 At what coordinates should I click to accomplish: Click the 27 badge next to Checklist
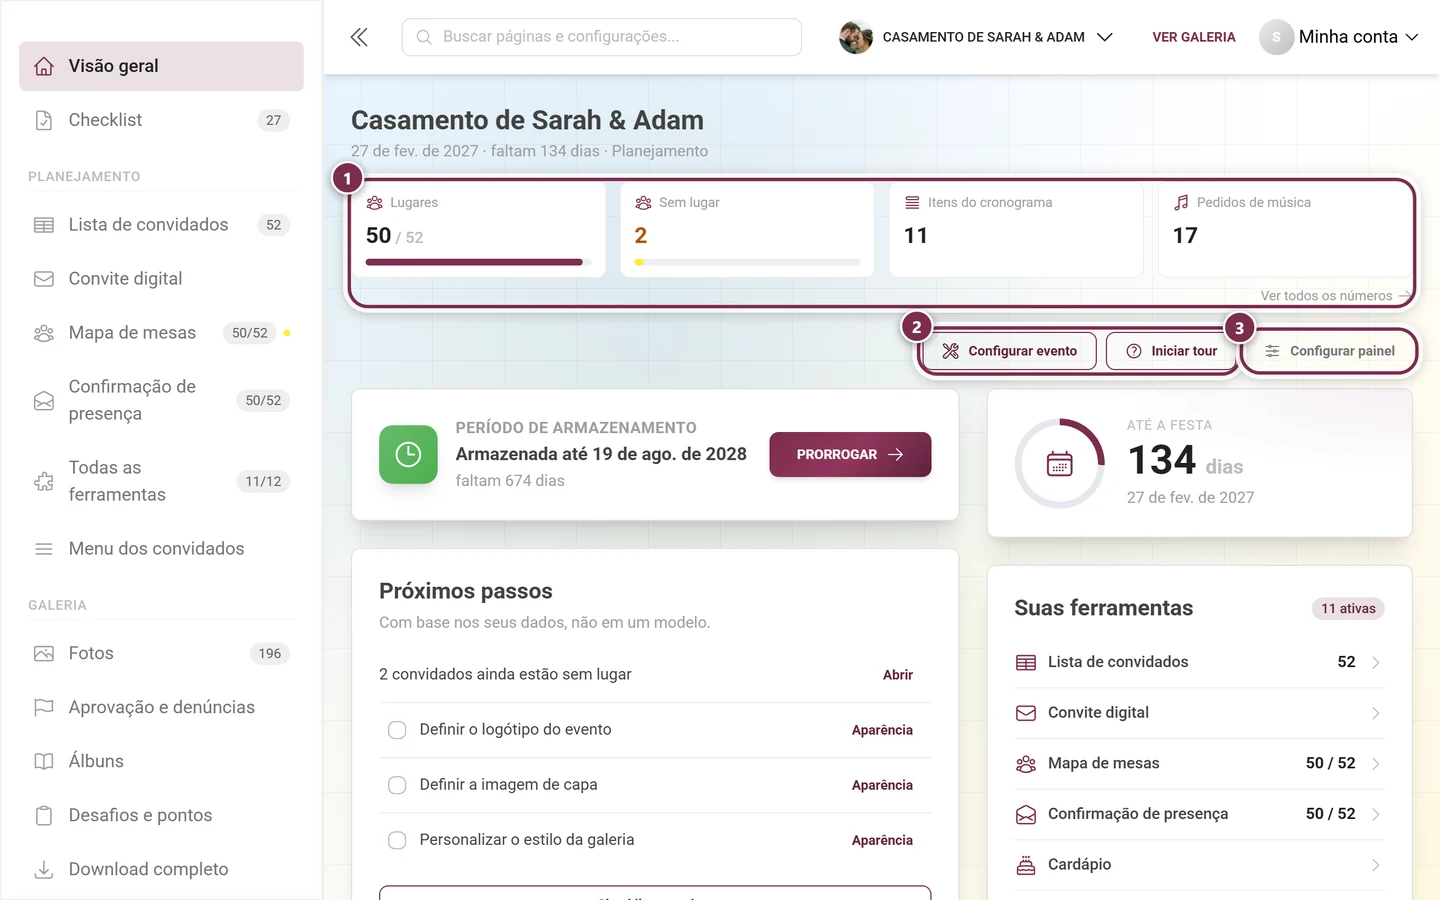point(274,120)
